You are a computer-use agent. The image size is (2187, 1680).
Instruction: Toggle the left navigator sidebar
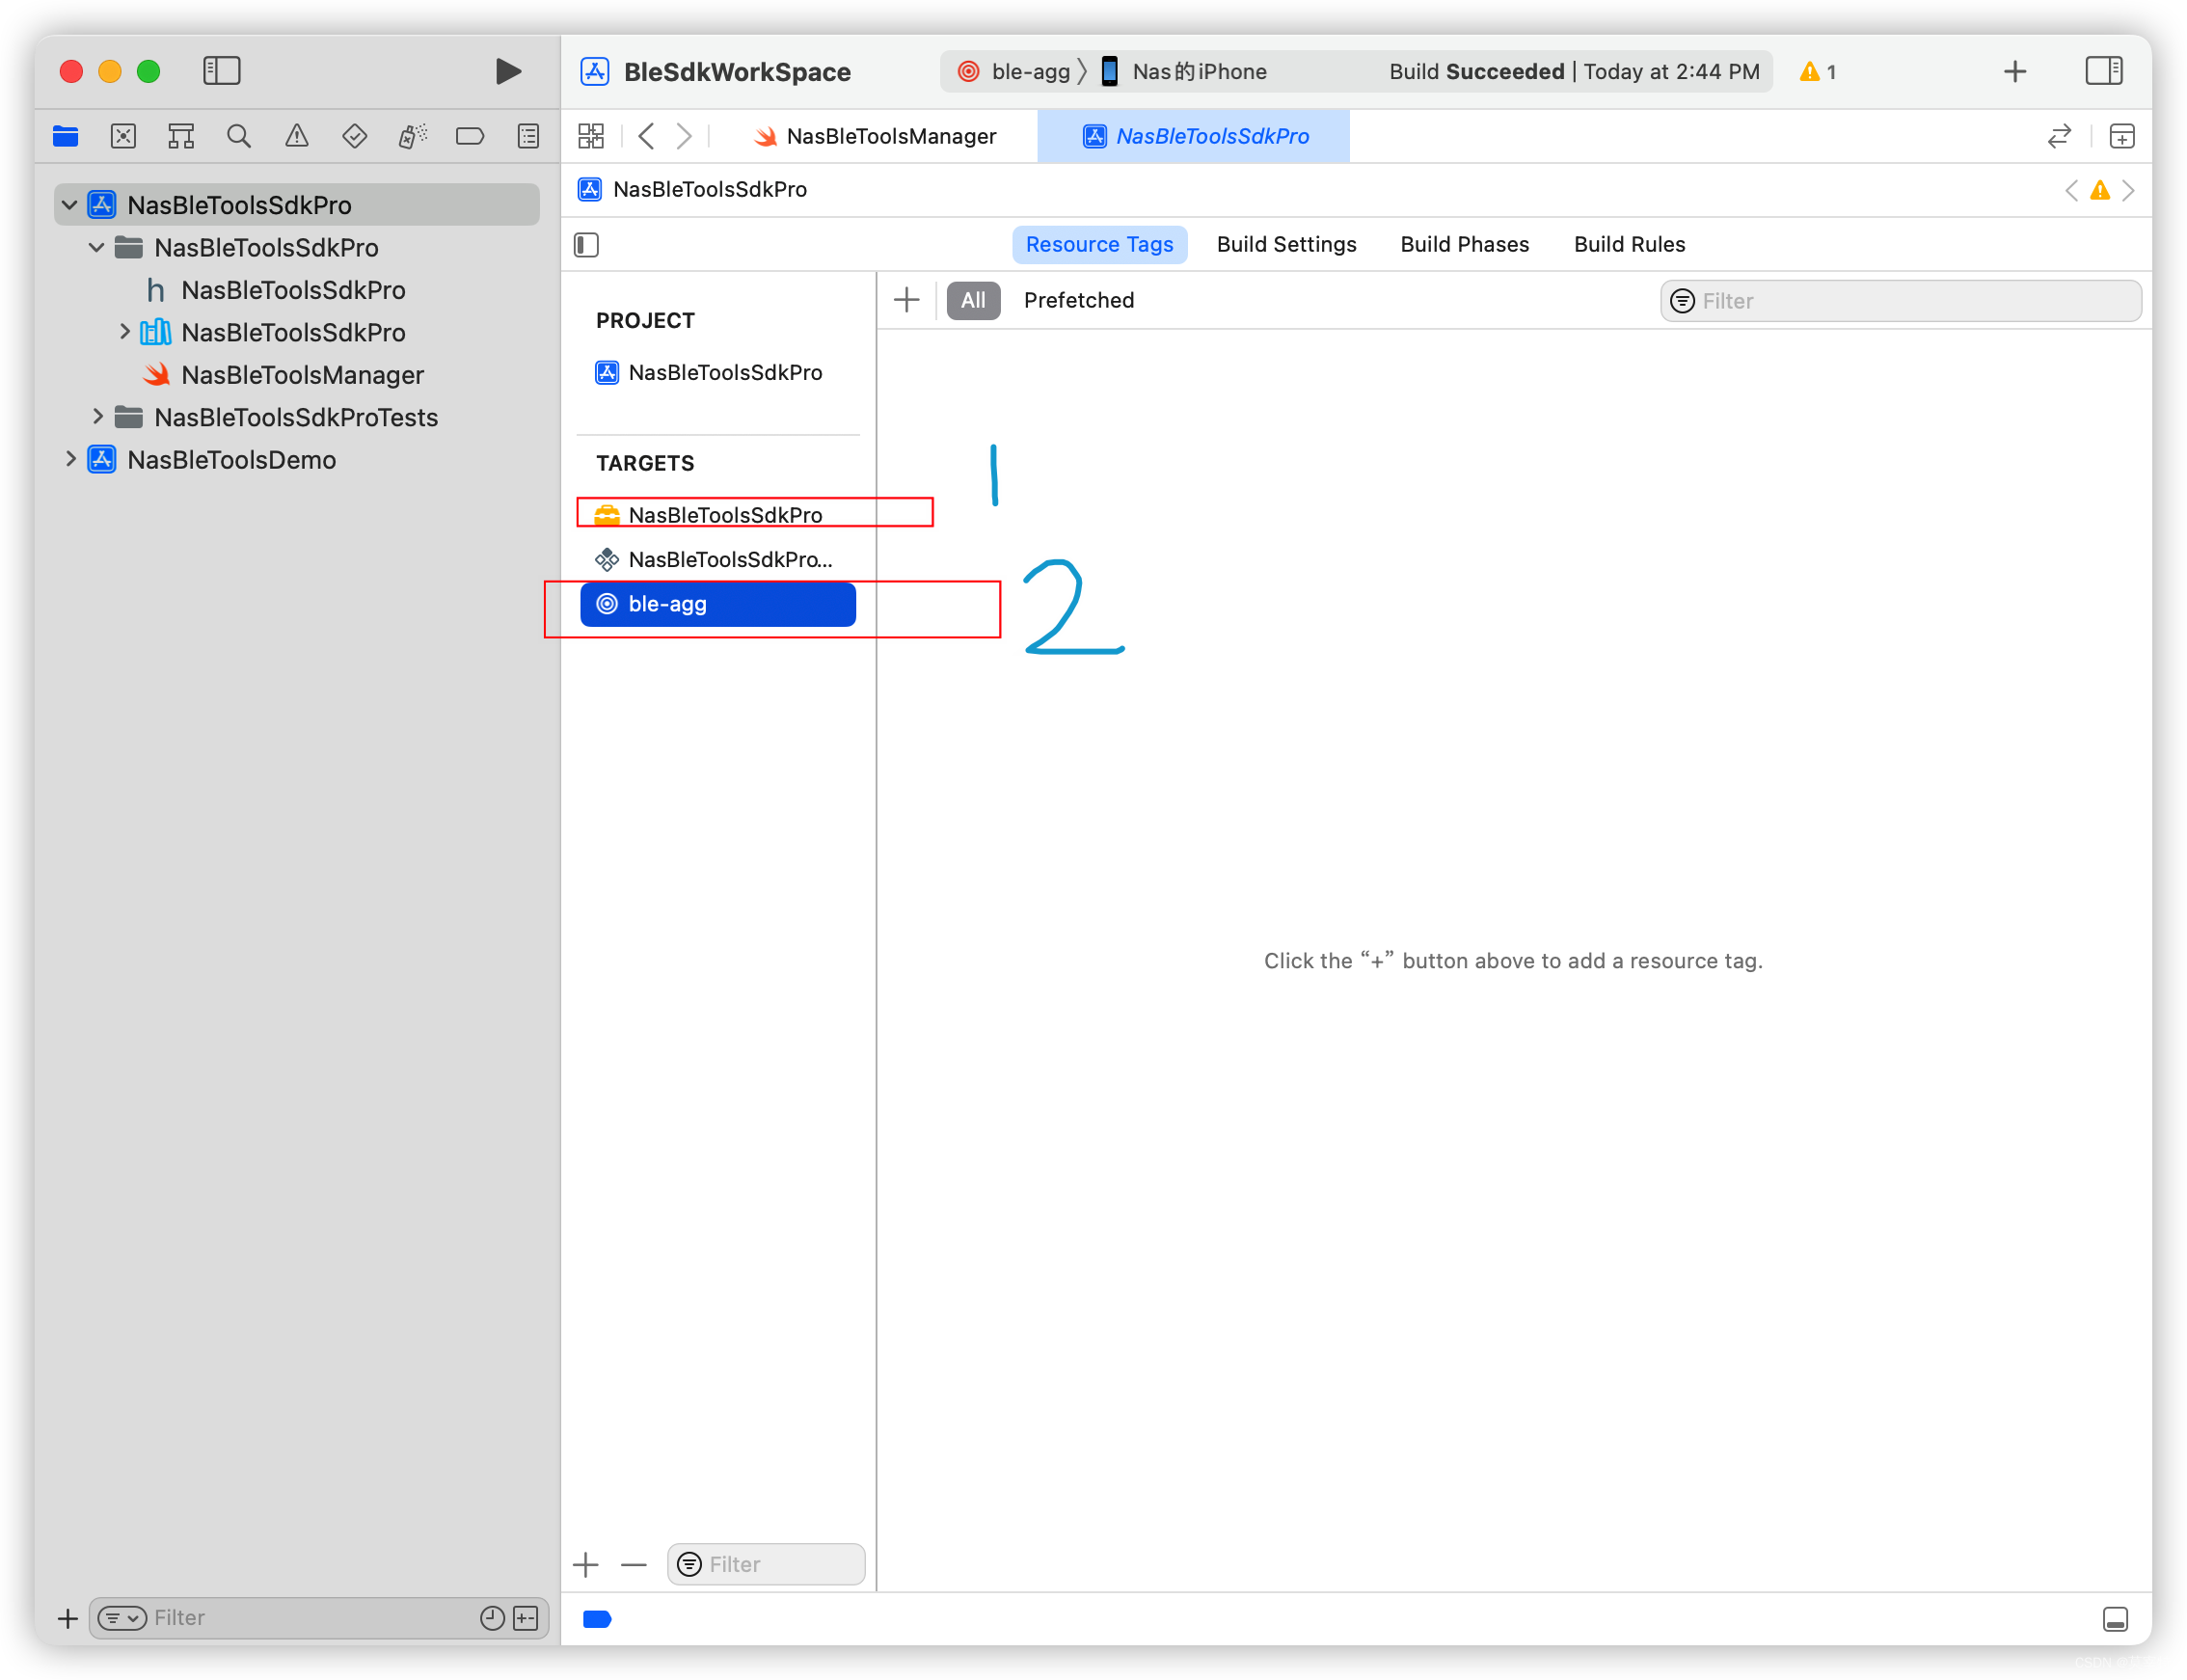coord(222,71)
